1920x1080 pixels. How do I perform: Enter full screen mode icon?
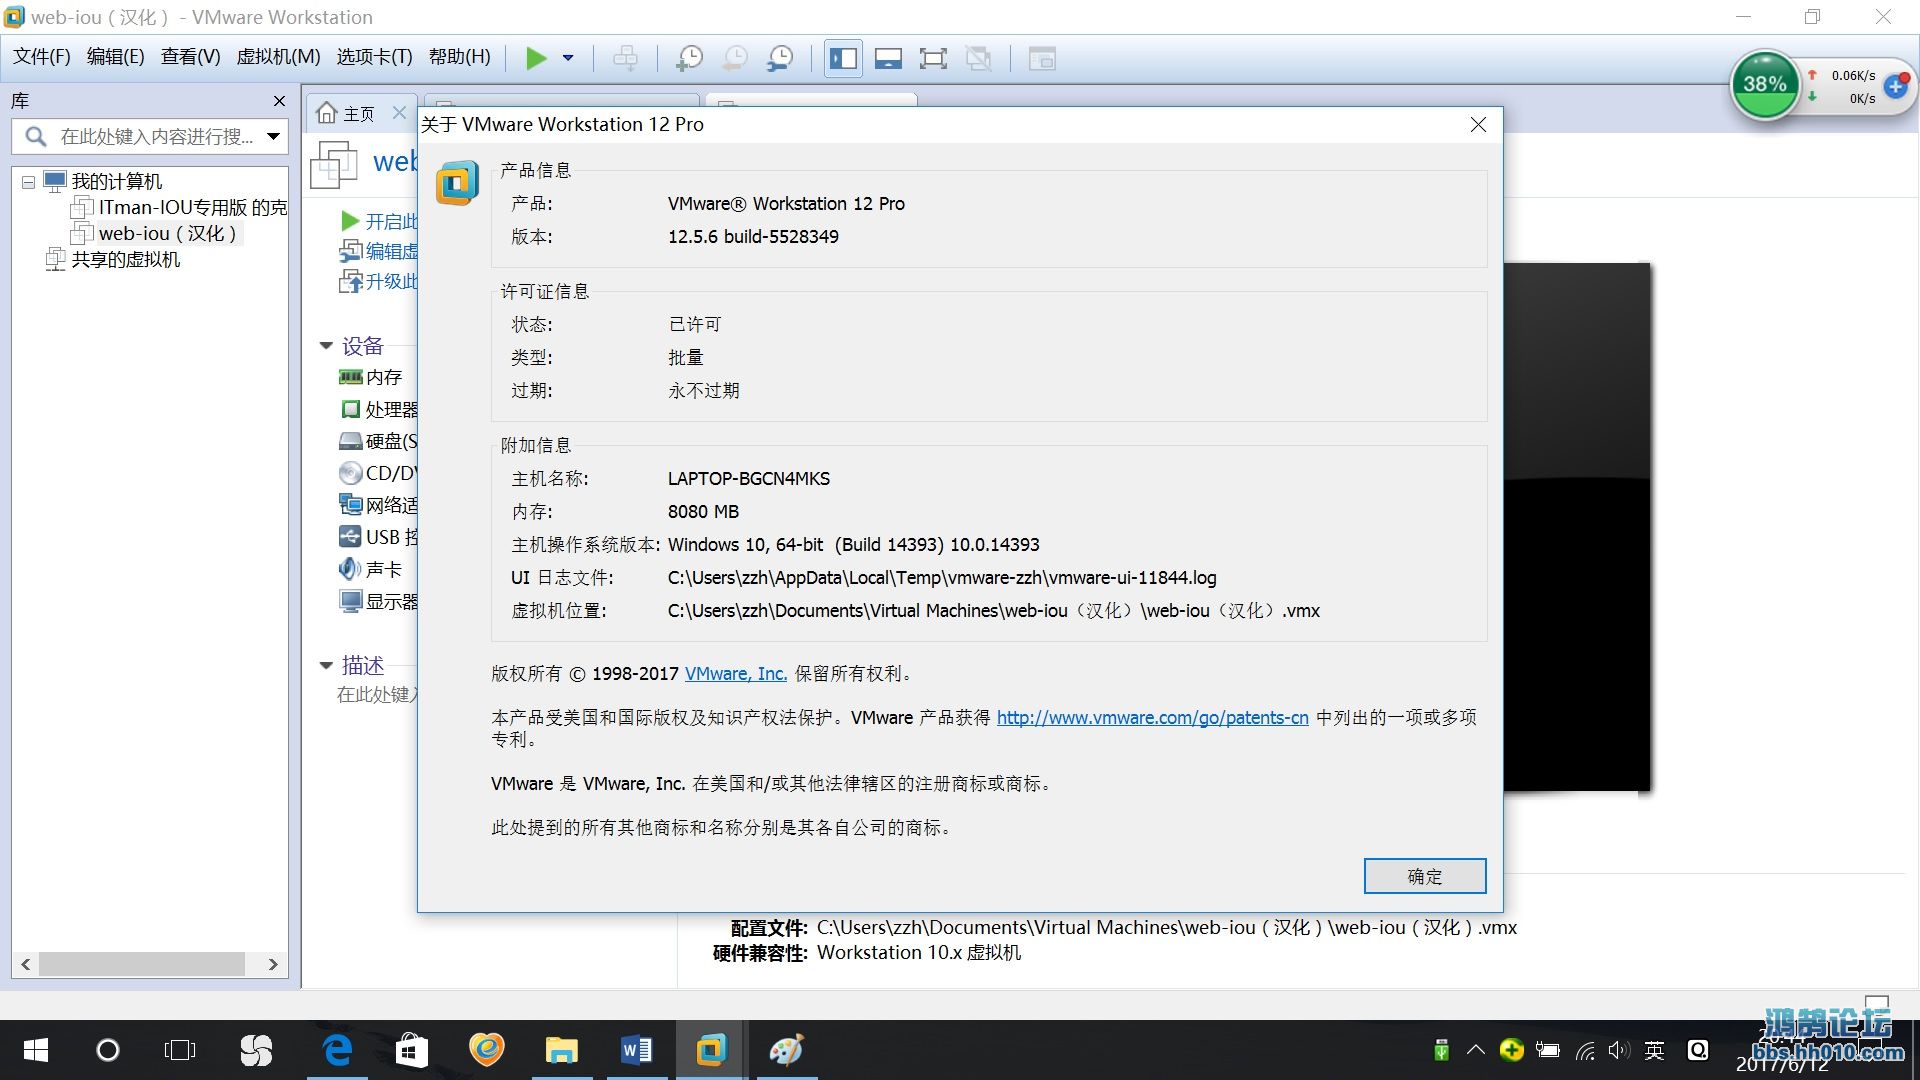[933, 58]
